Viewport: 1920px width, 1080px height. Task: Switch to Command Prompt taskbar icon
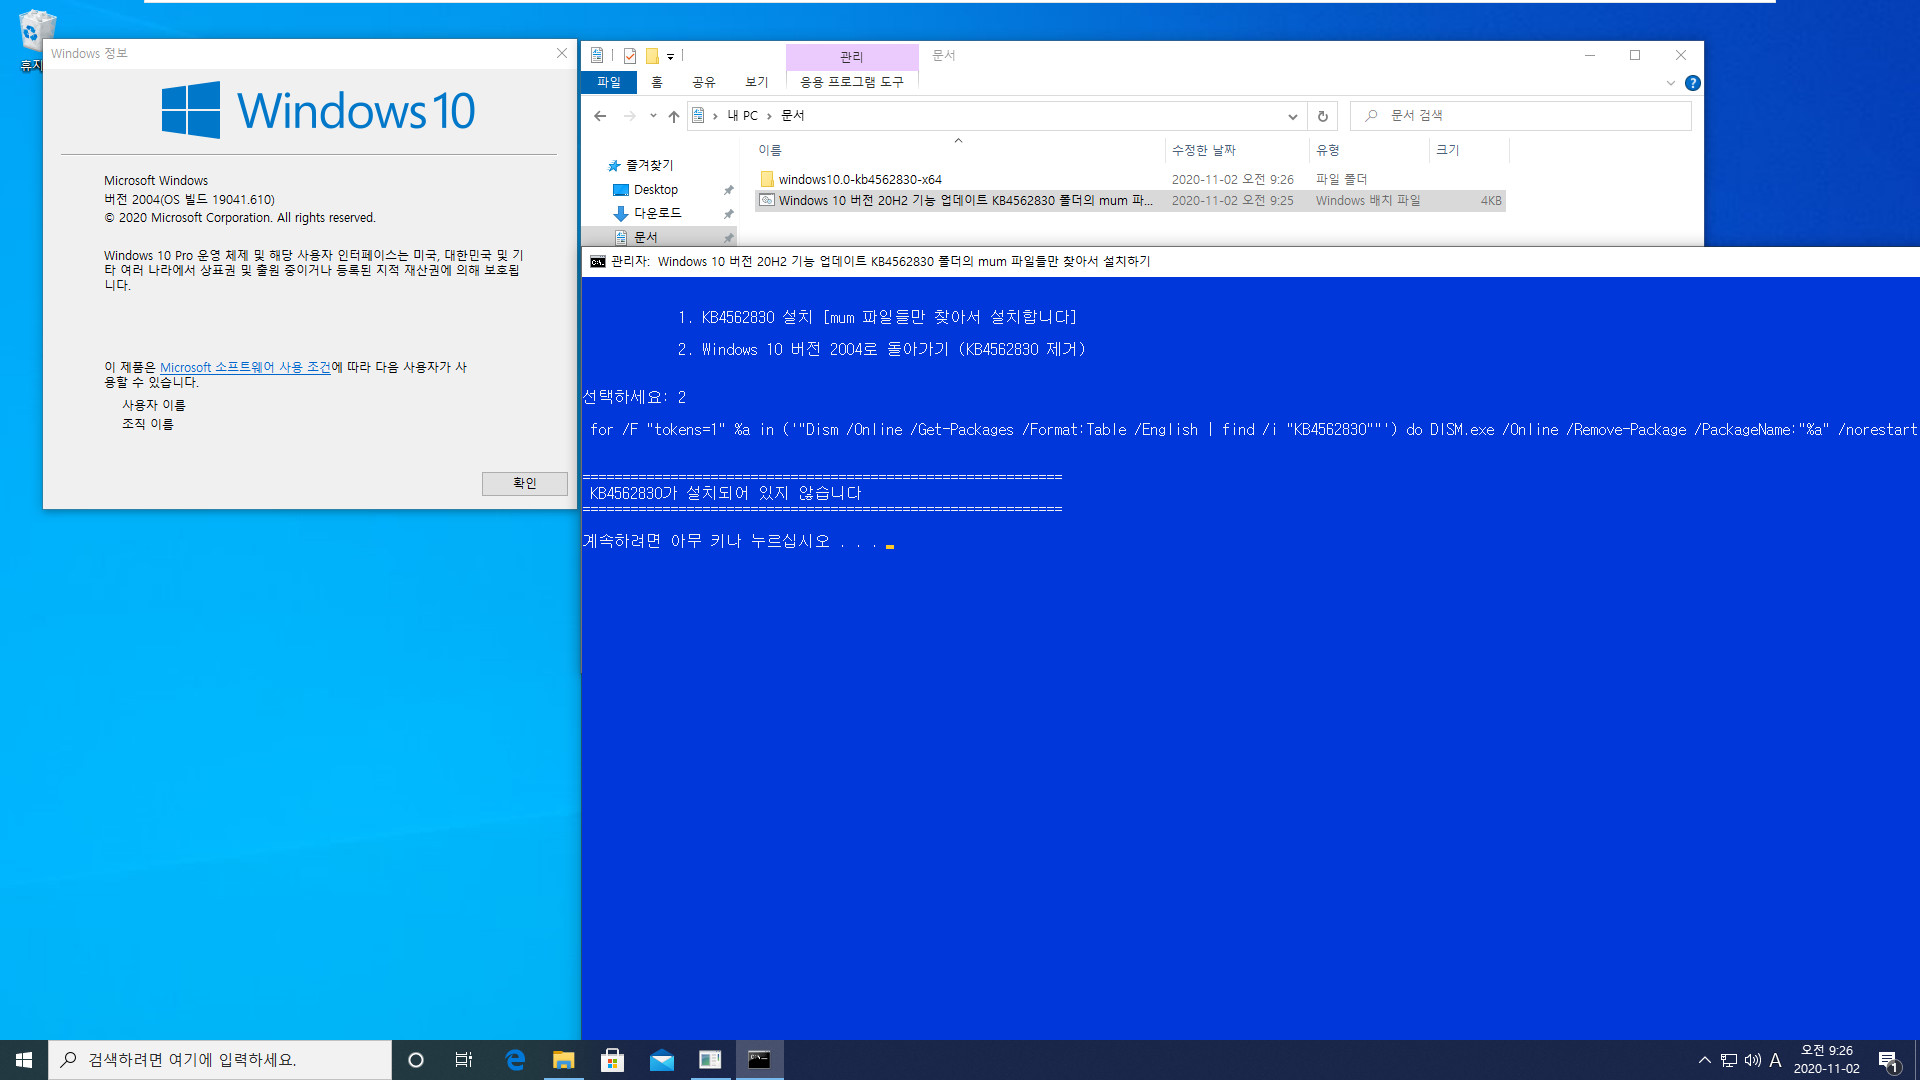pyautogui.click(x=759, y=1060)
